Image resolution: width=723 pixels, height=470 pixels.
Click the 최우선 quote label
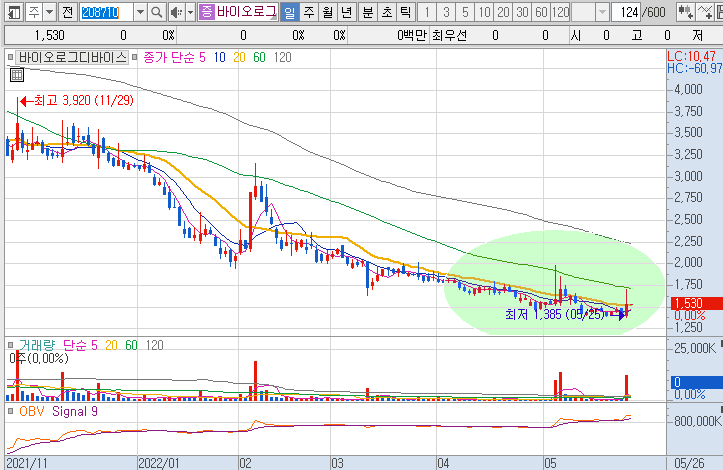(x=449, y=36)
